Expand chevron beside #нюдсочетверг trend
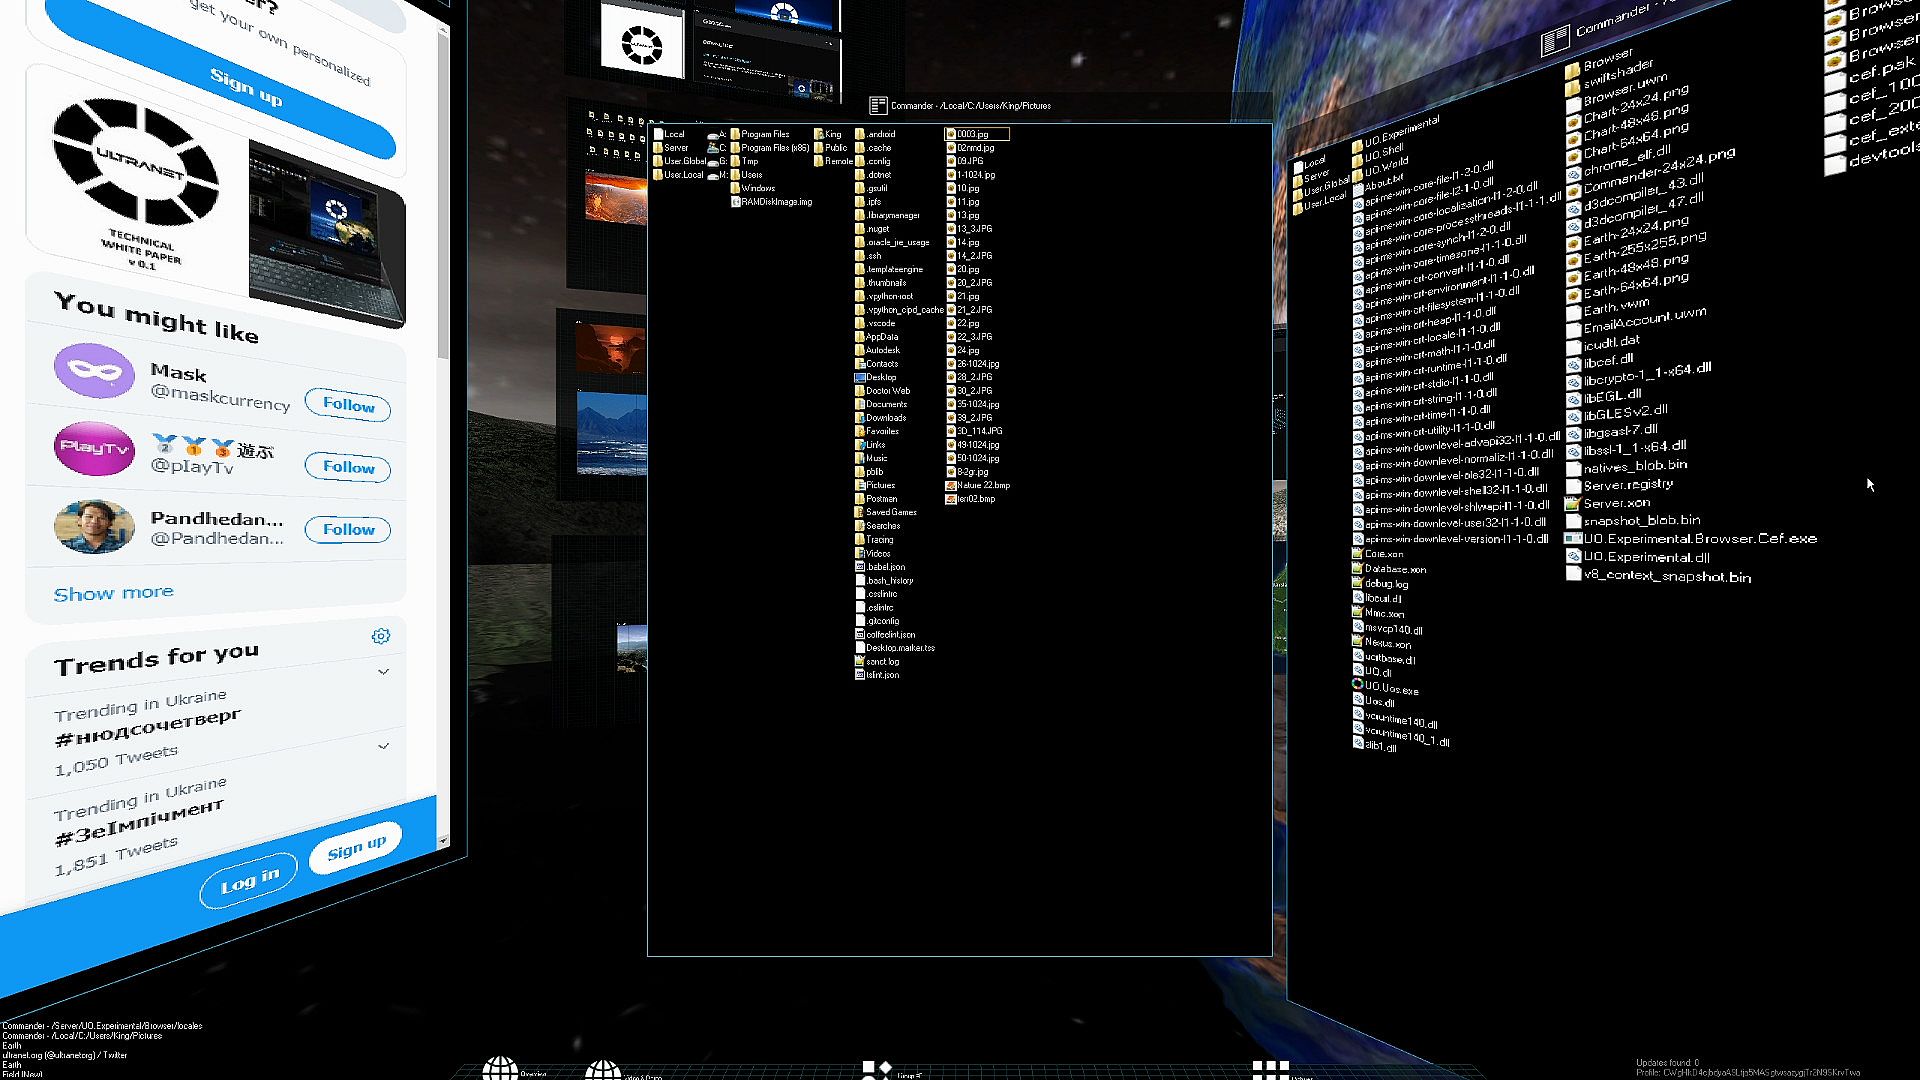 (383, 672)
